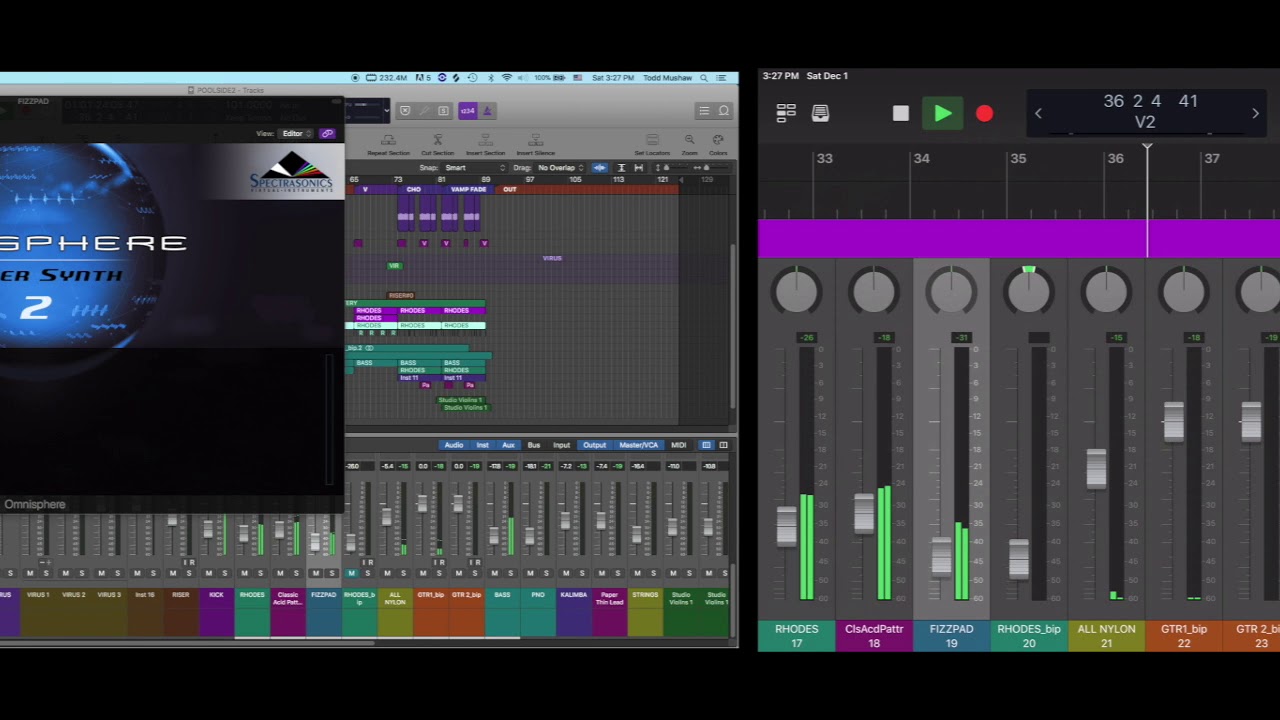
Task: Open the List Editors icon
Action: [x=704, y=111]
